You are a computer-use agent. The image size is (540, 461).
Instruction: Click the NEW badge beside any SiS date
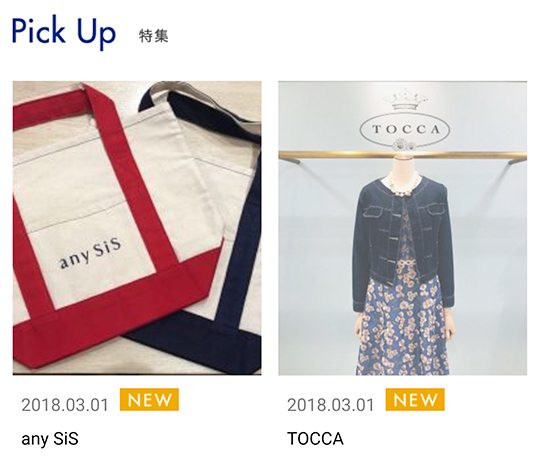coord(149,399)
